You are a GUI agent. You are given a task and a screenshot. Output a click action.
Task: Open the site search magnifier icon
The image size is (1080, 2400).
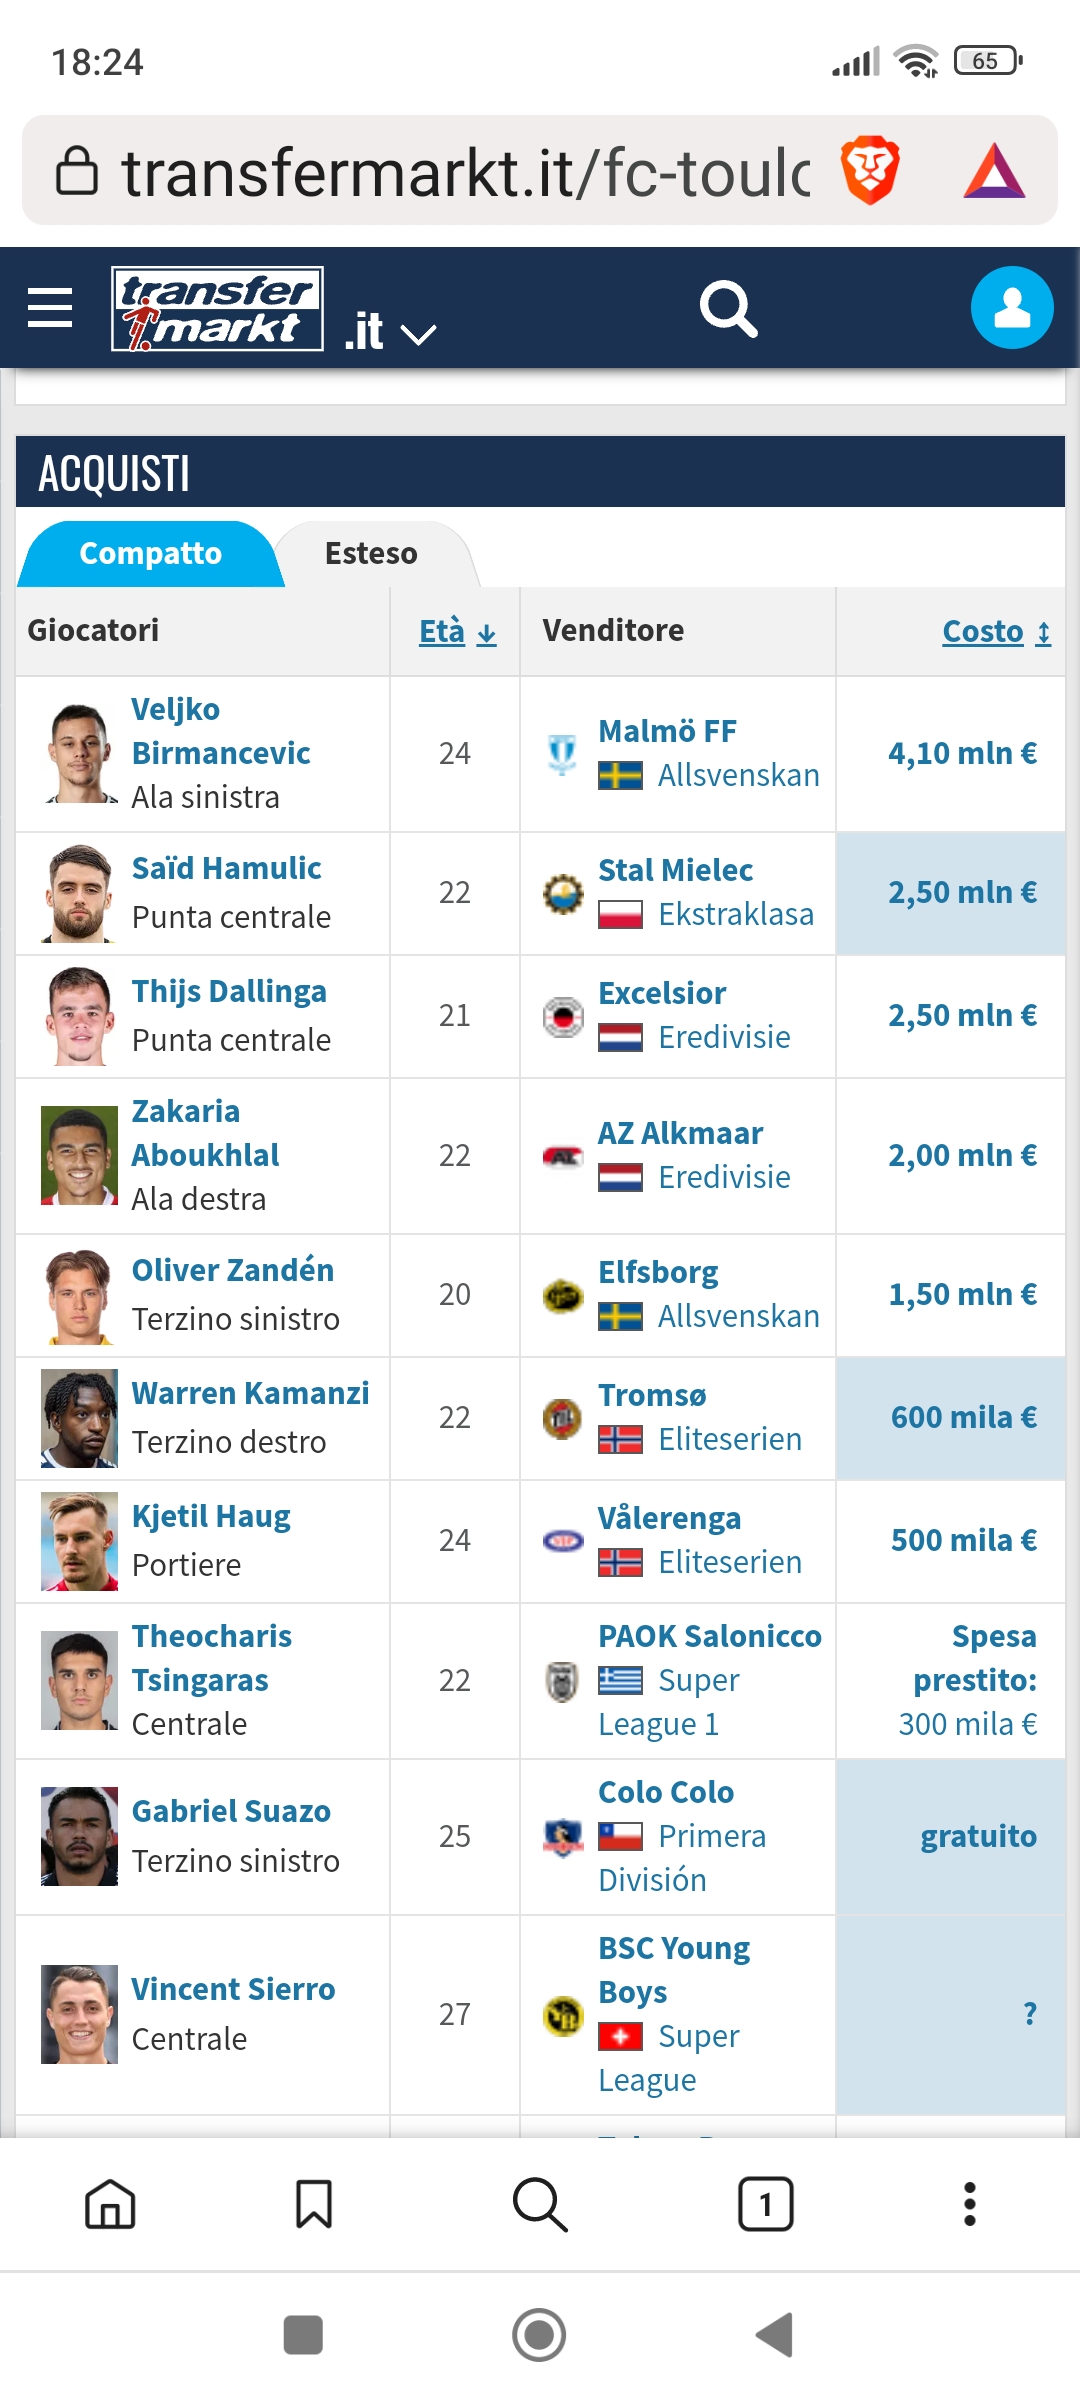click(x=728, y=308)
